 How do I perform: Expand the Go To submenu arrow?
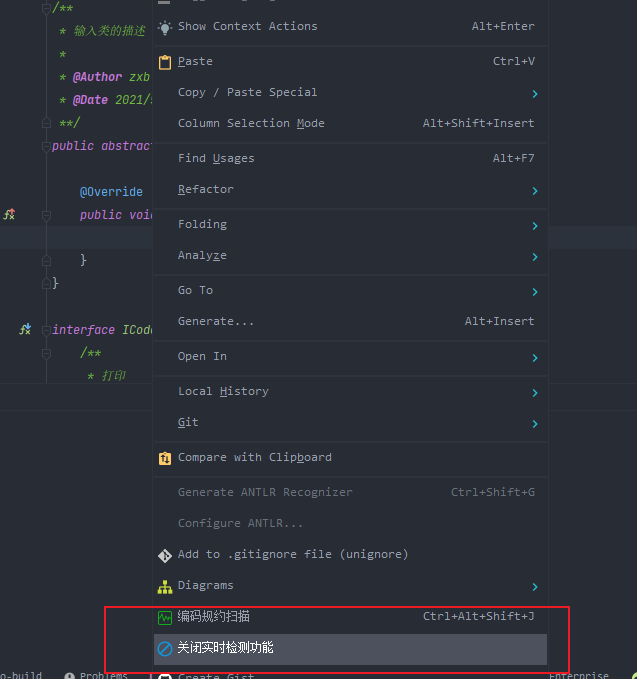[535, 292]
